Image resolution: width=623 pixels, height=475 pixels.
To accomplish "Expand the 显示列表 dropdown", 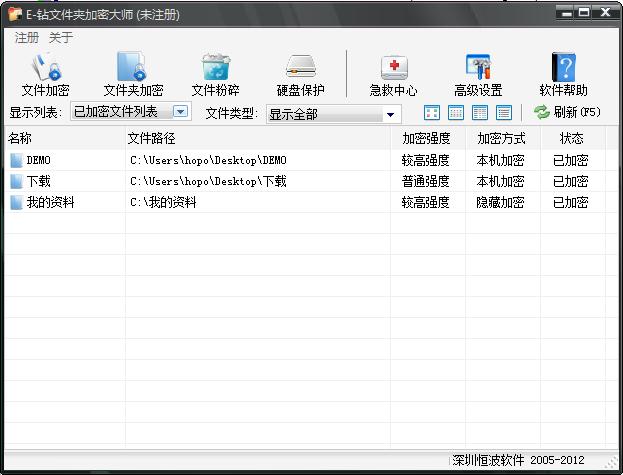I will pyautogui.click(x=181, y=112).
